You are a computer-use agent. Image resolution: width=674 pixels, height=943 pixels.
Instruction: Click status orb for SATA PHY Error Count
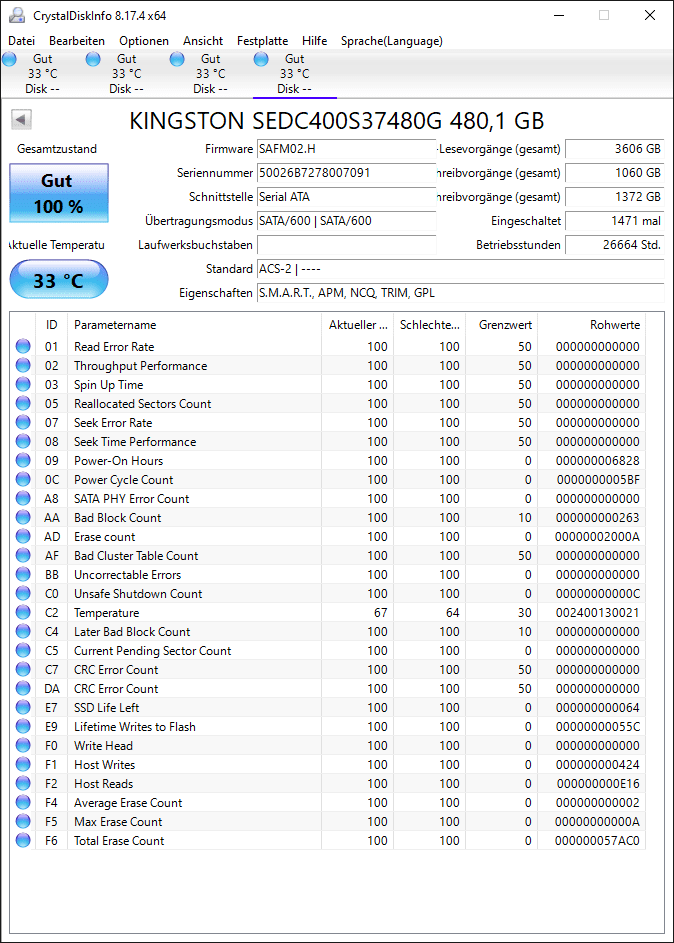click(23, 498)
